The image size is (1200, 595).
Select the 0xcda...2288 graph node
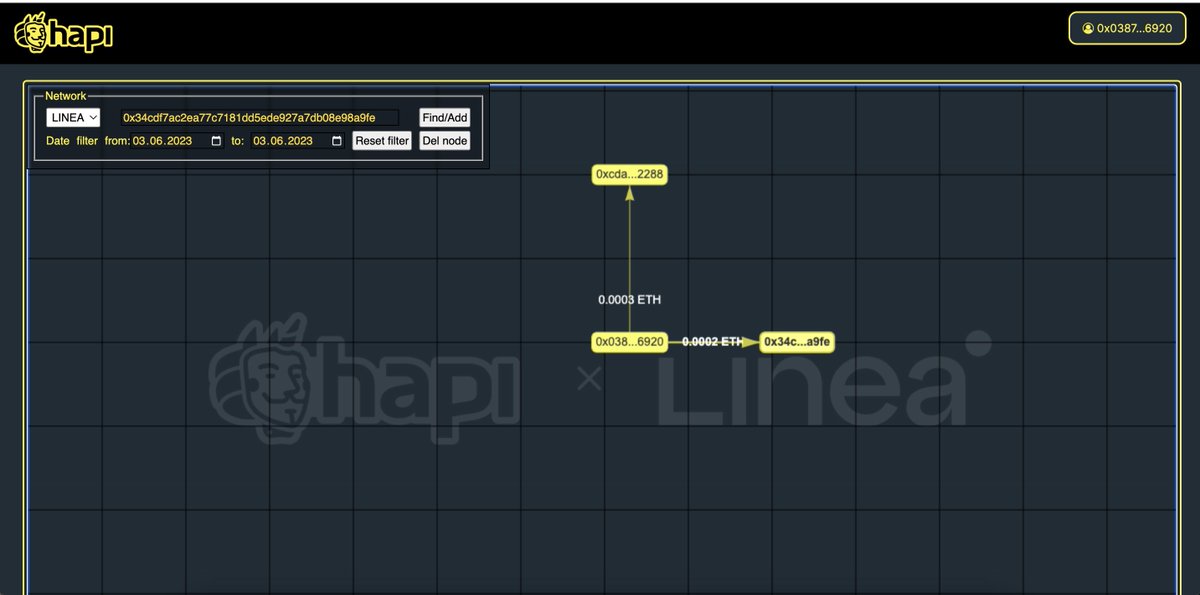pos(629,174)
